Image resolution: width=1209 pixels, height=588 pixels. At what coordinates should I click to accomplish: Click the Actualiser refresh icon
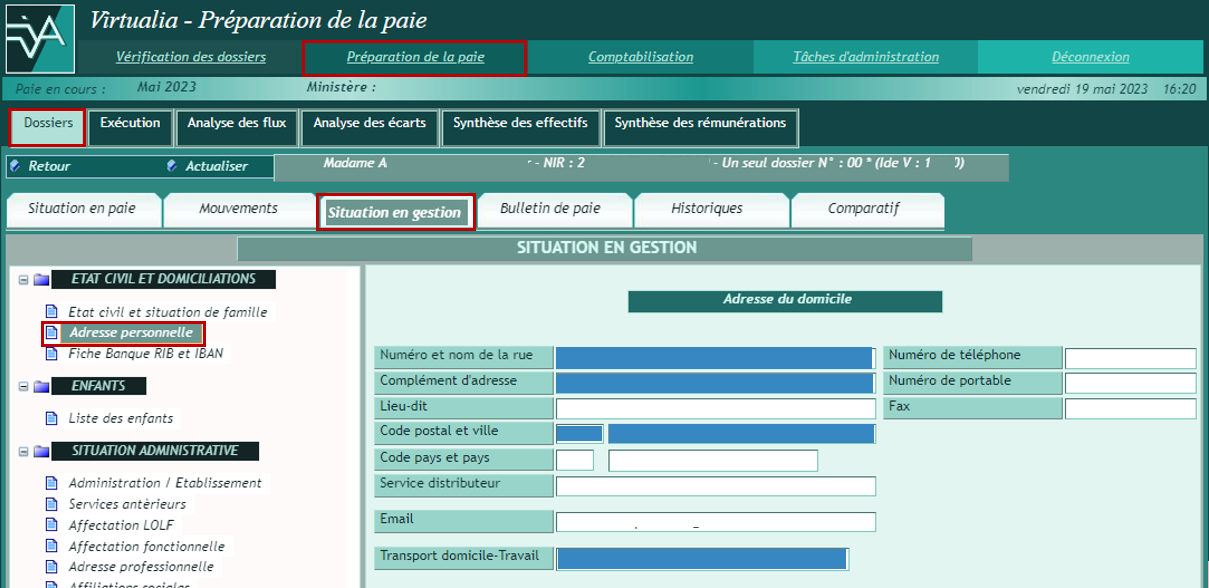(172, 166)
